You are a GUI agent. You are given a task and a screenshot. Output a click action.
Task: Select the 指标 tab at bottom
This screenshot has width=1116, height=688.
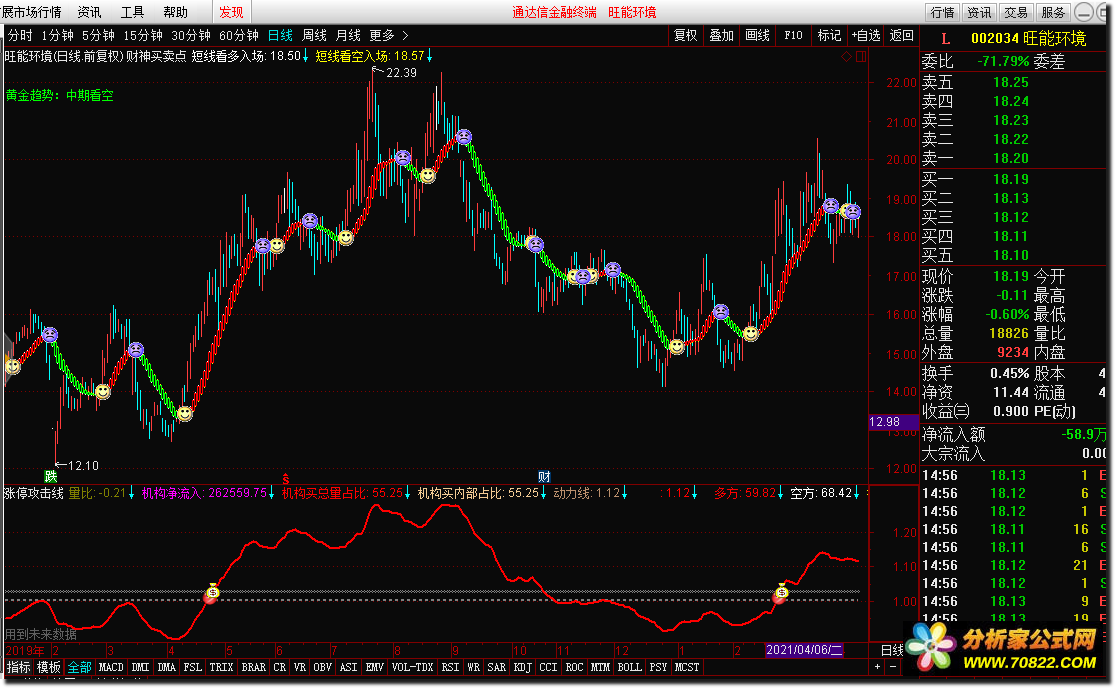click(x=19, y=667)
